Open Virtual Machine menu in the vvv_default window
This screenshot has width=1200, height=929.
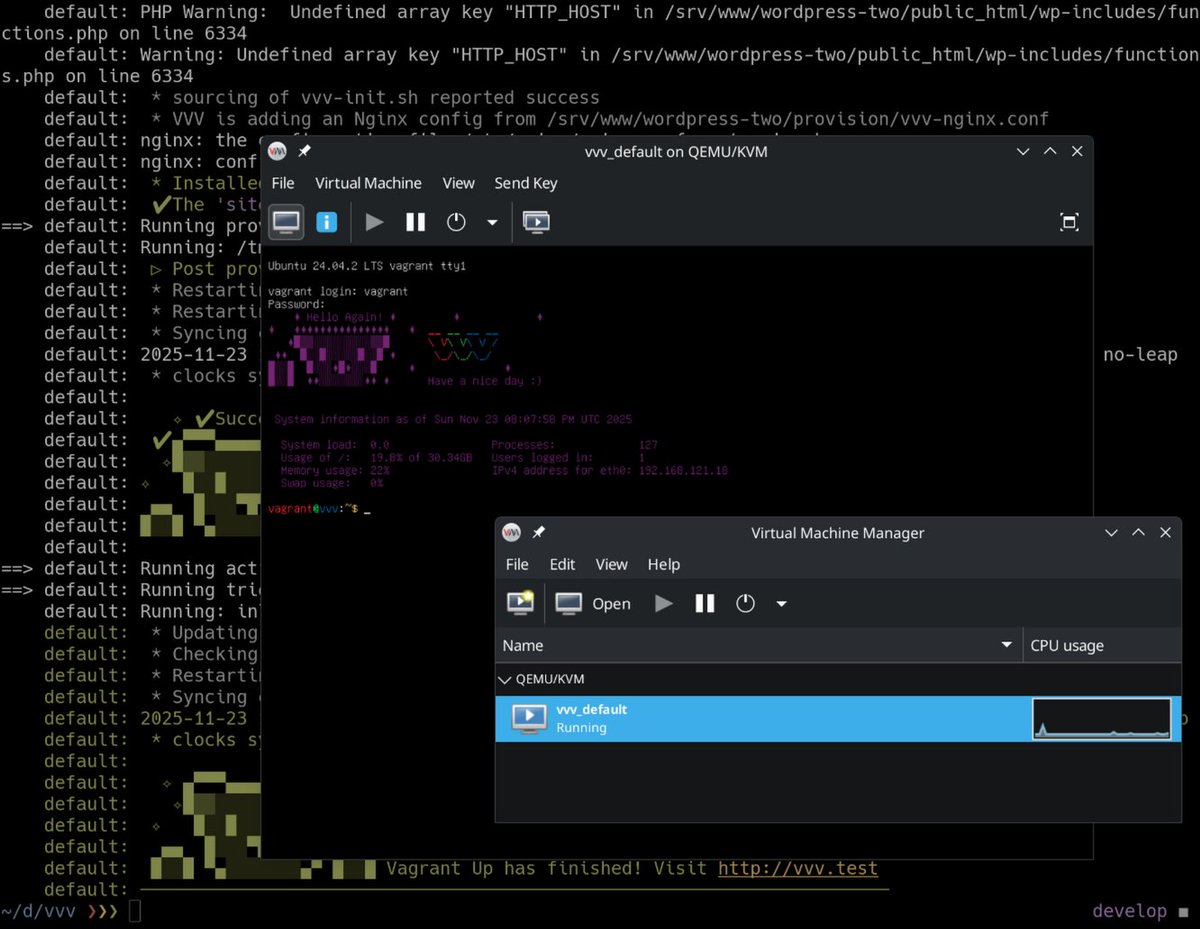click(368, 183)
